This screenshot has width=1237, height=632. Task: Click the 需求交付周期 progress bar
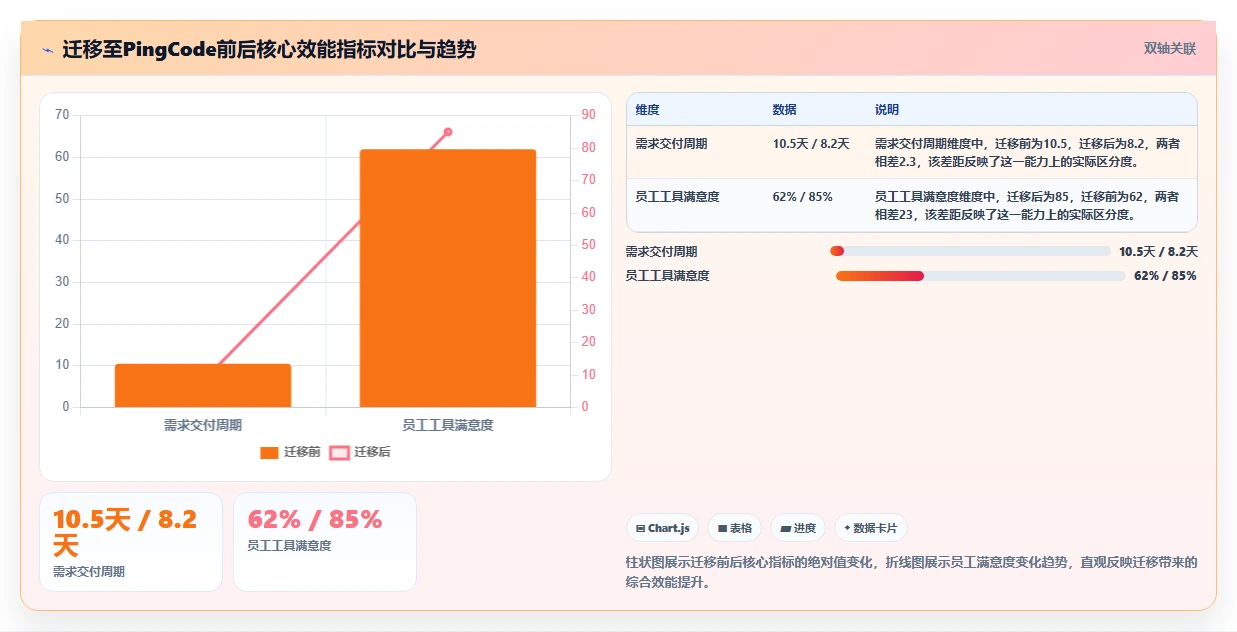click(x=970, y=251)
